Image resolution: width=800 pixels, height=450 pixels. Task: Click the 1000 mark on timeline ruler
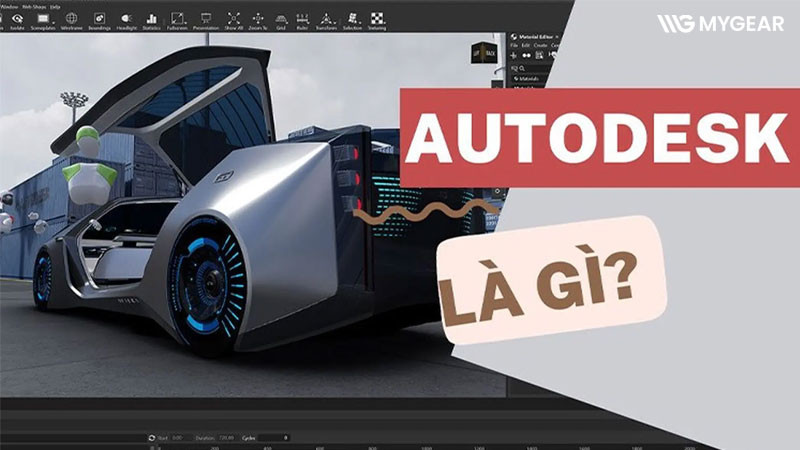tap(426, 447)
